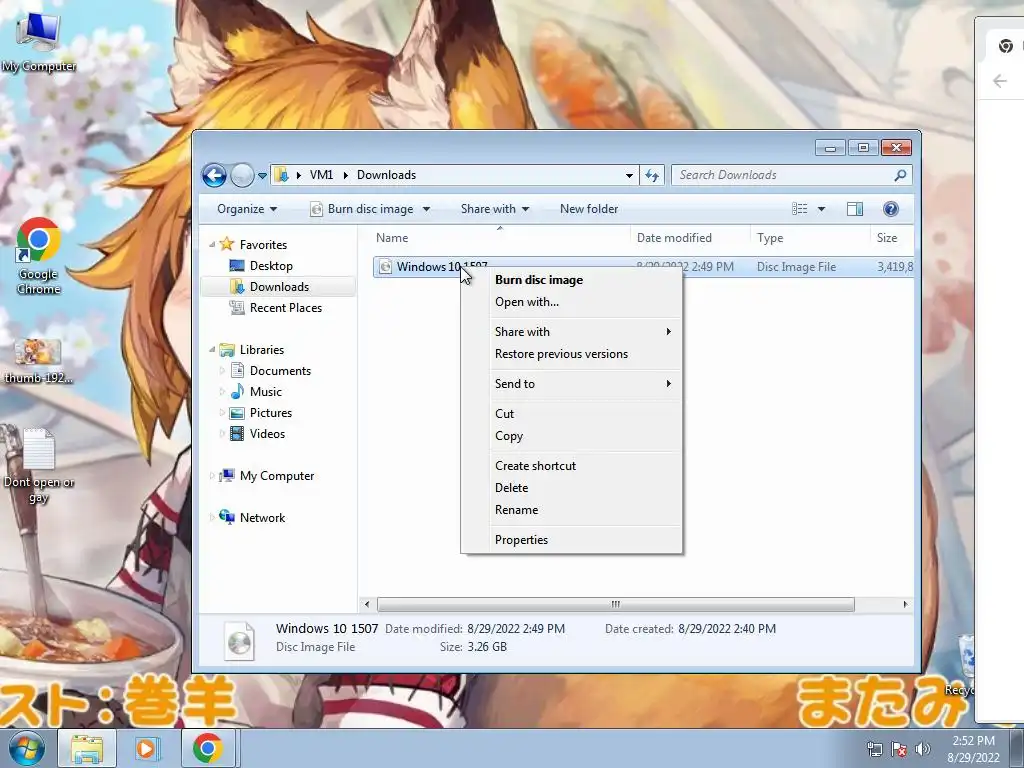The height and width of the screenshot is (768, 1024).
Task: Open My Computer desktop icon
Action: 39,42
